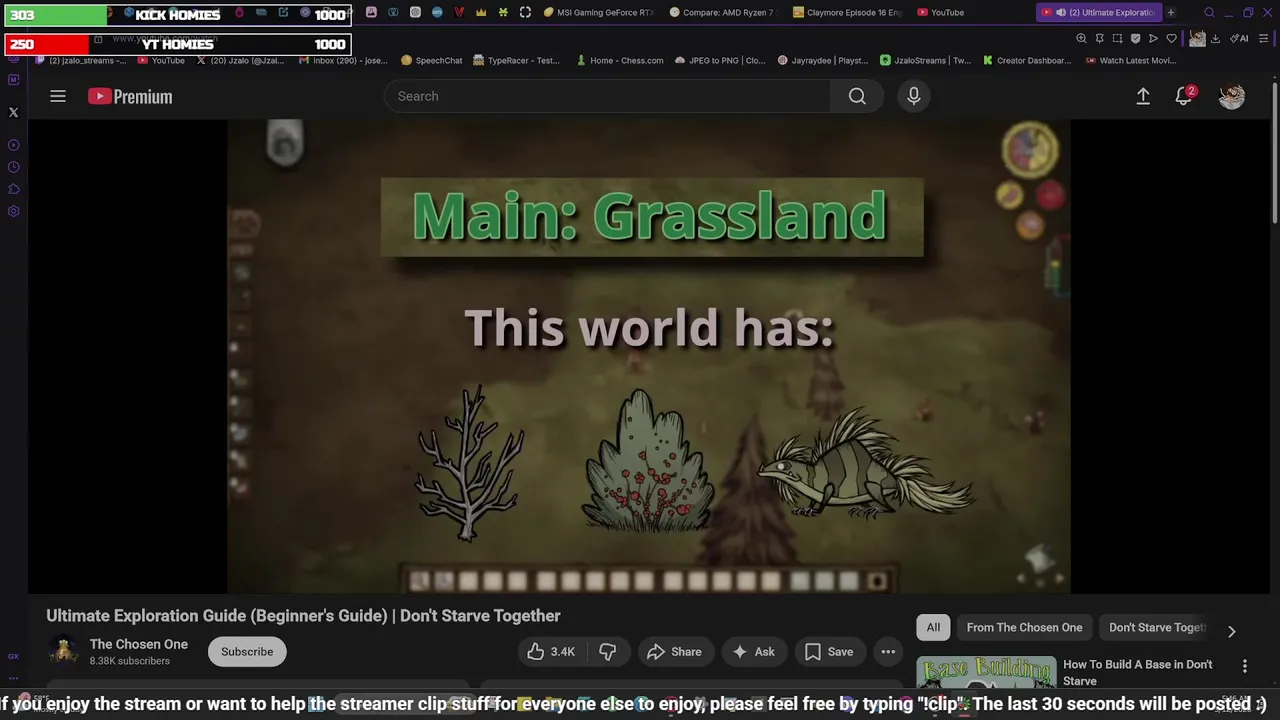The image size is (1280, 720).
Task: Start voice search with microphone icon
Action: click(x=913, y=96)
